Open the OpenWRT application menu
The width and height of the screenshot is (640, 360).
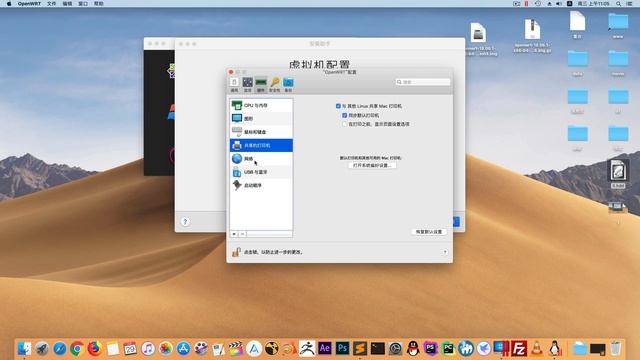(29, 4)
